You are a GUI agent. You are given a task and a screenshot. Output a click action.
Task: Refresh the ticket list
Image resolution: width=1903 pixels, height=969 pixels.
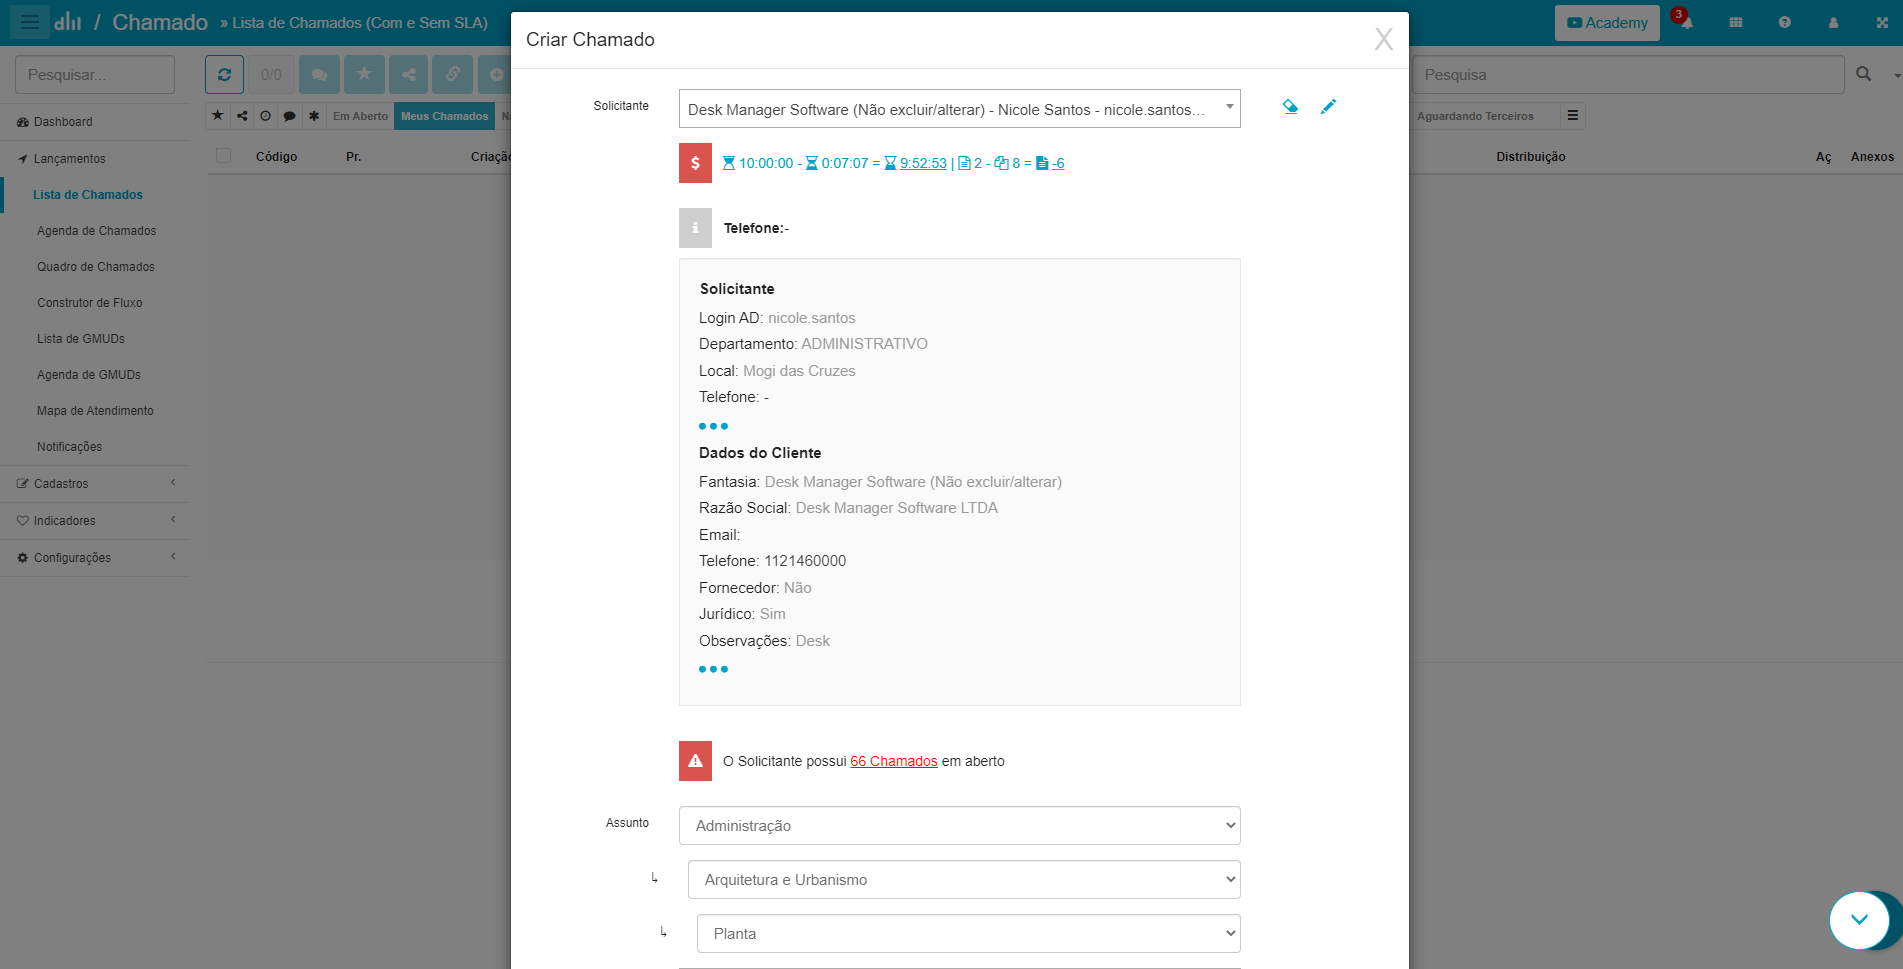coord(224,74)
